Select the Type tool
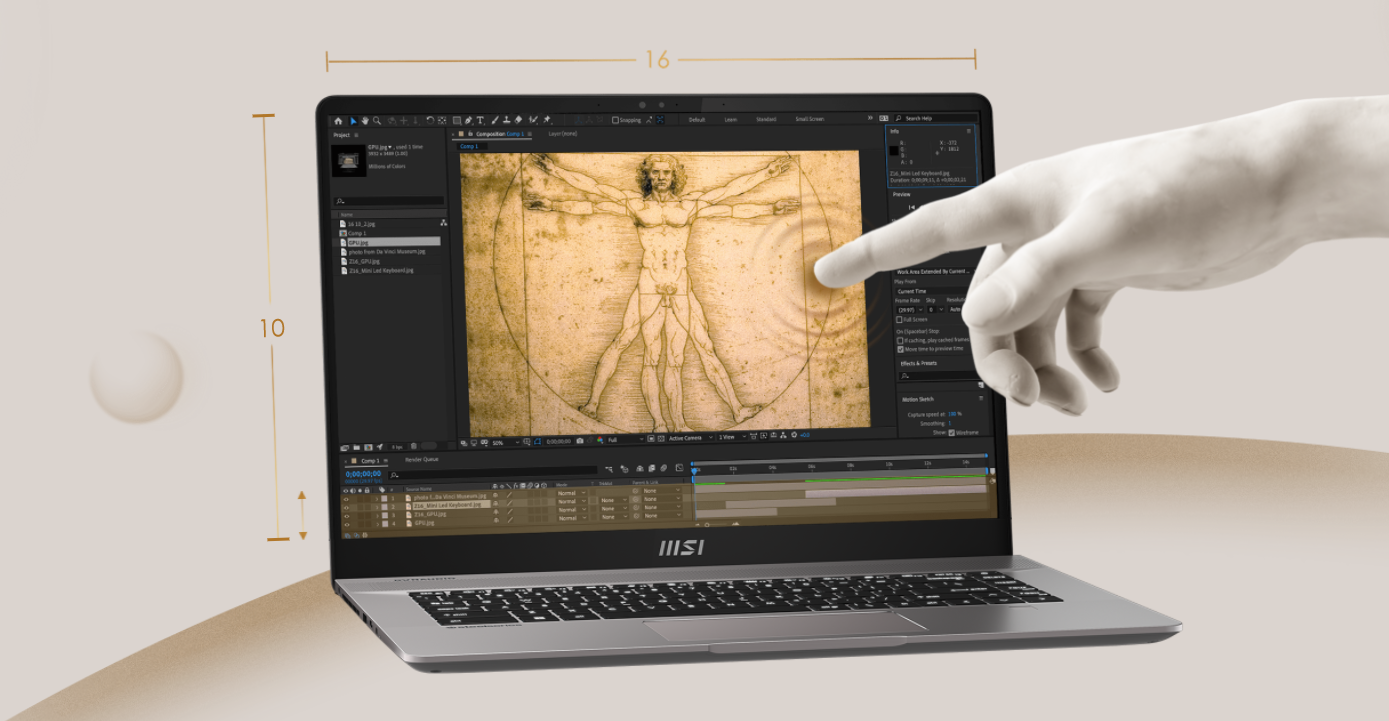The height and width of the screenshot is (721, 1389). (481, 120)
